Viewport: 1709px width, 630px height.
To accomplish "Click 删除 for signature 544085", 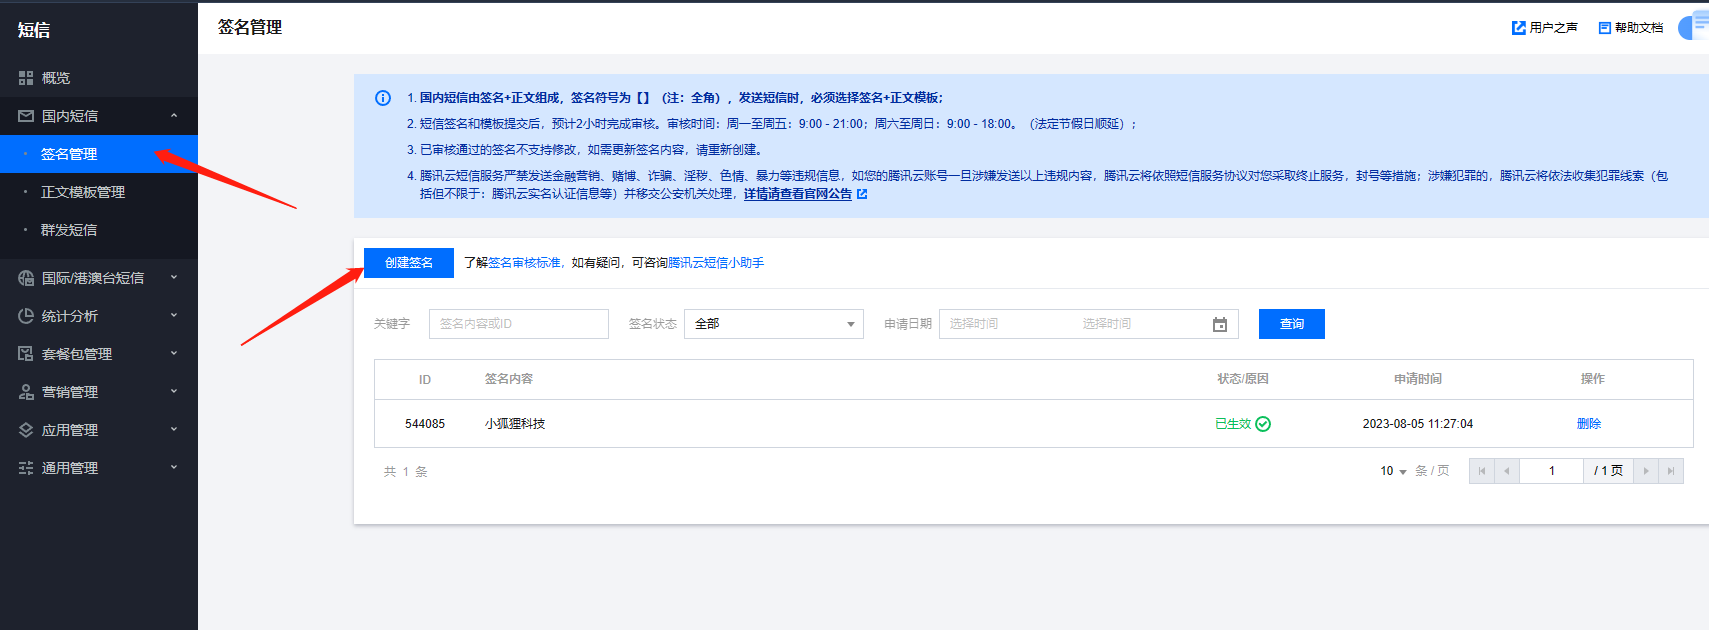I will click(x=1589, y=424).
